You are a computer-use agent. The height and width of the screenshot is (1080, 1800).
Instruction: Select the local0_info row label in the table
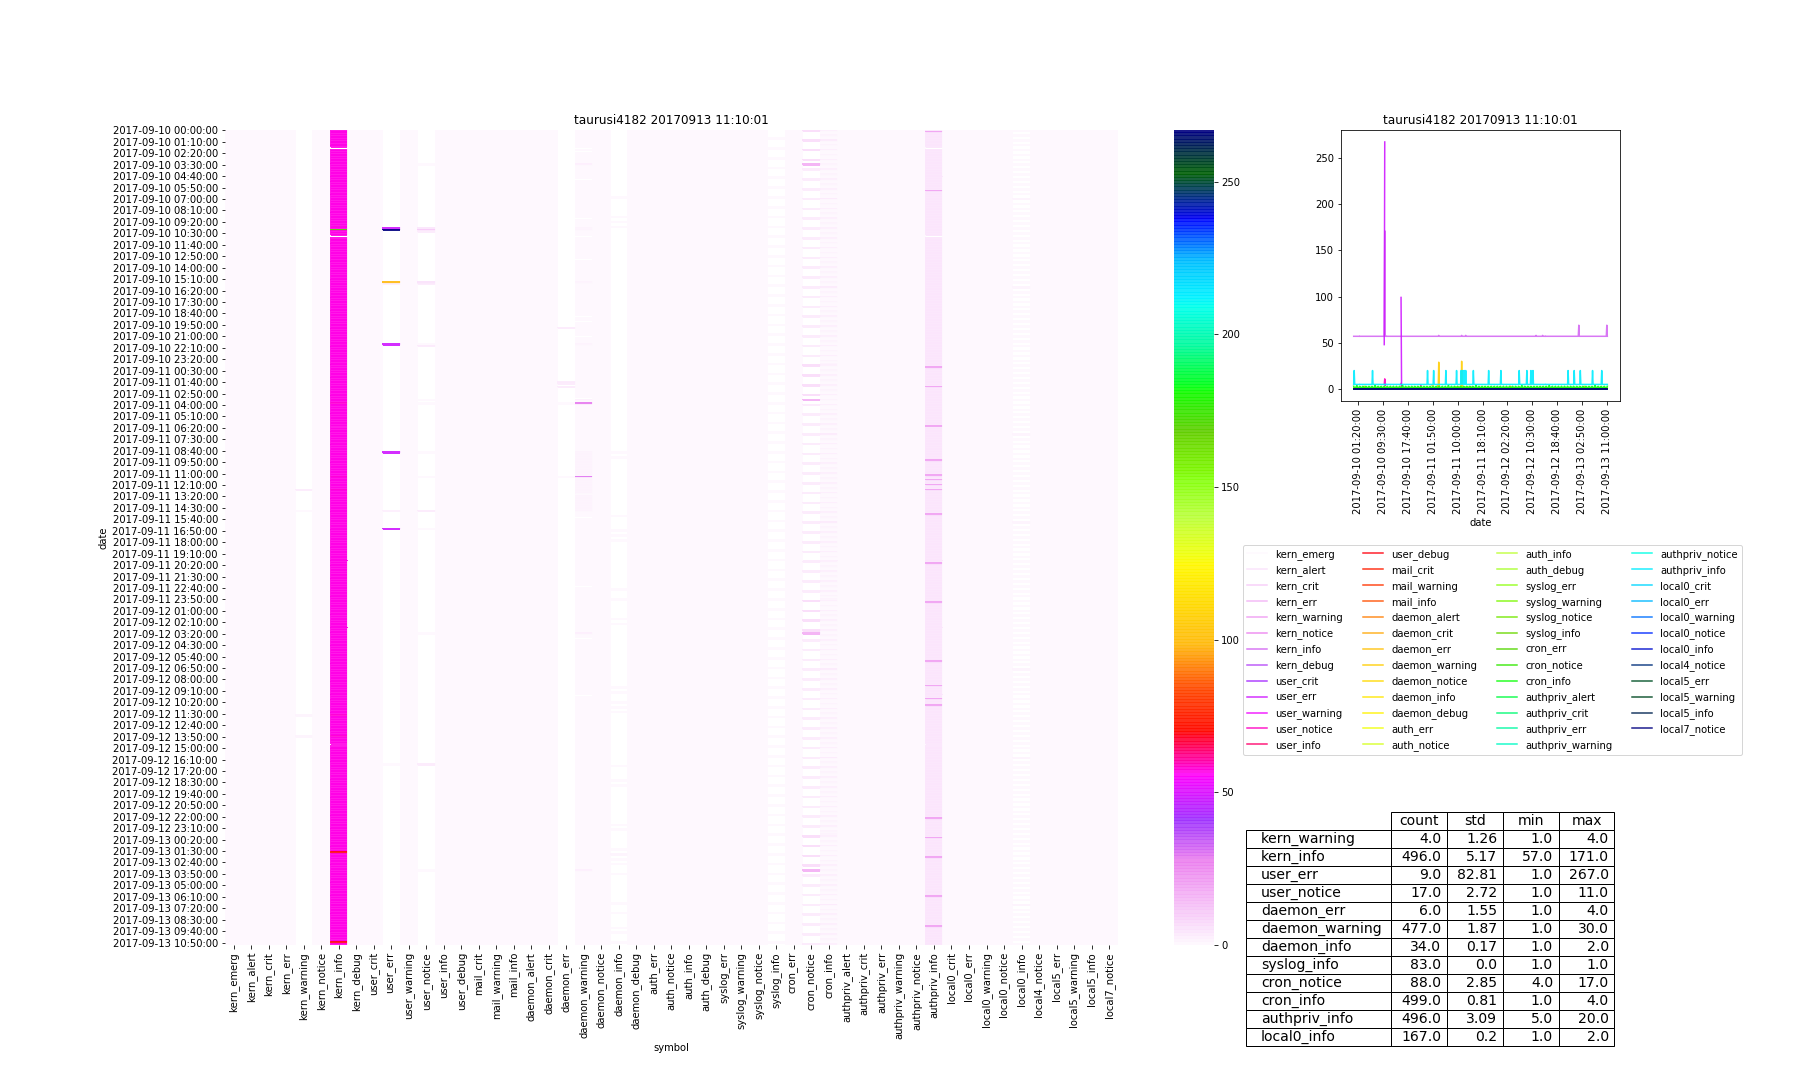(1297, 1036)
